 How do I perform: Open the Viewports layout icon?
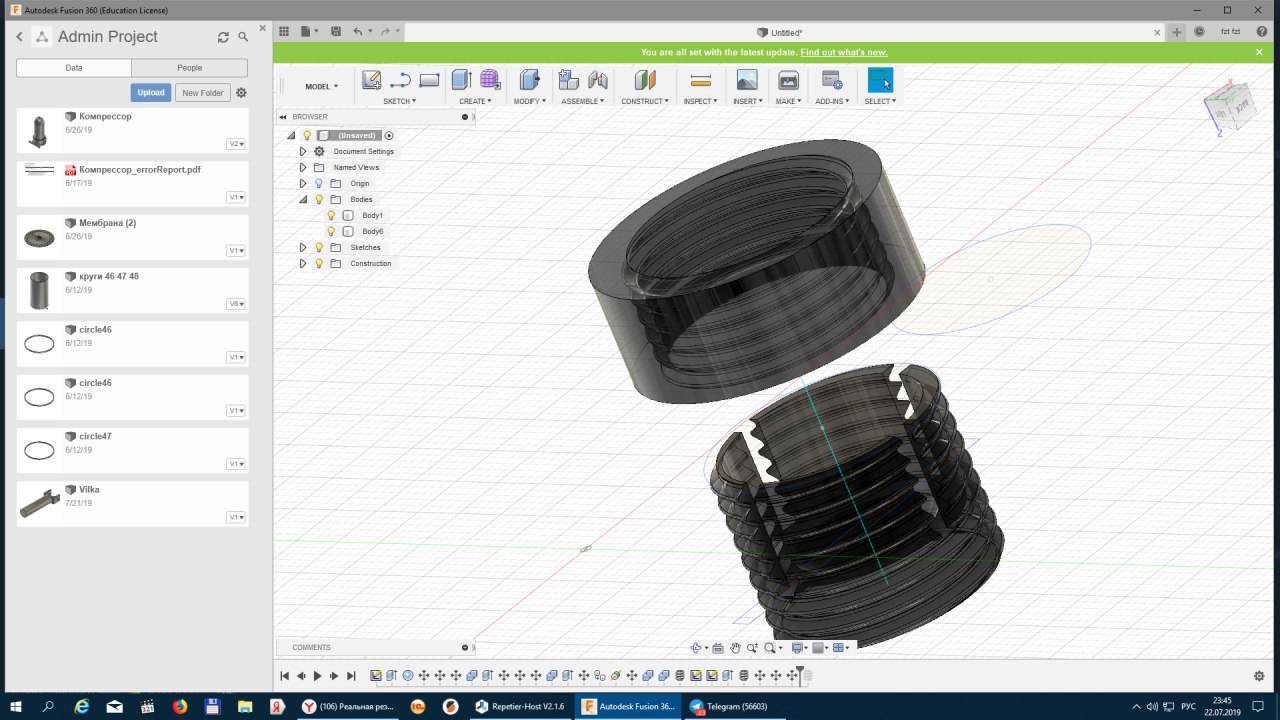coord(838,648)
